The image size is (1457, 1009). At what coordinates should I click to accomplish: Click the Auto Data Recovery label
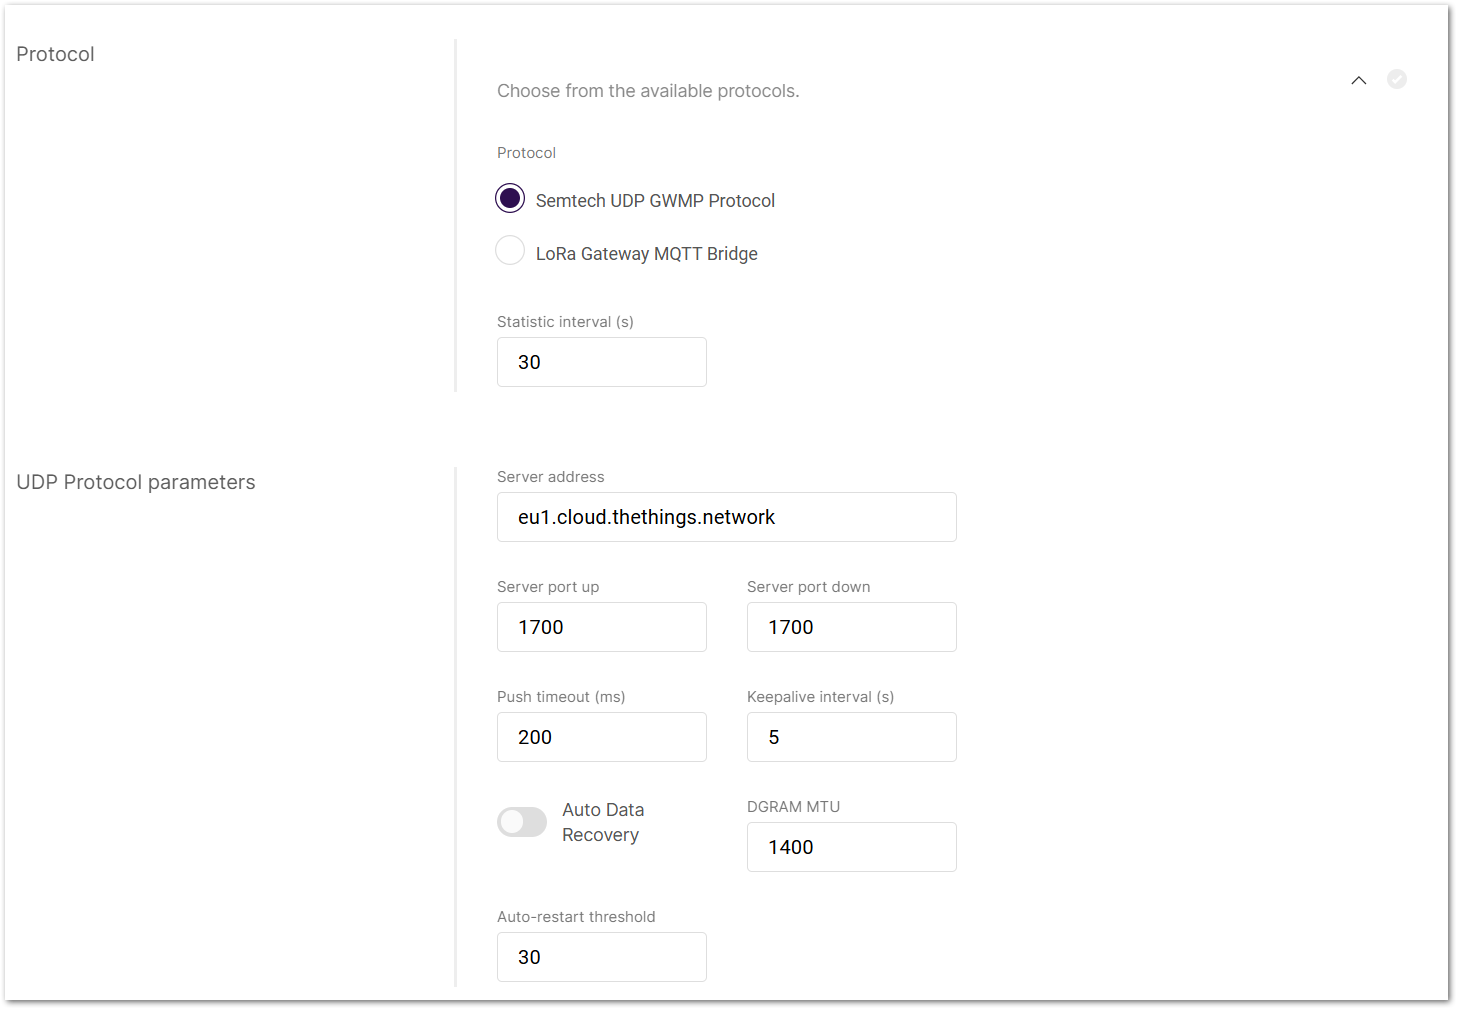[x=603, y=821]
